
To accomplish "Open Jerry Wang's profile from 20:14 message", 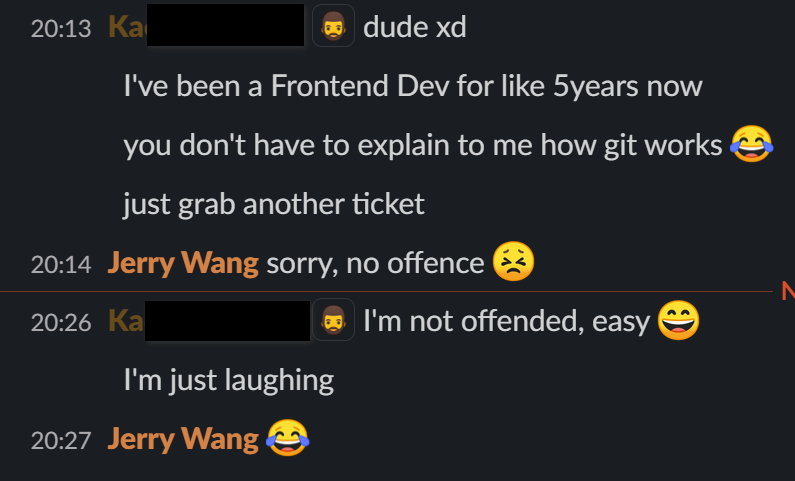I will pos(183,263).
